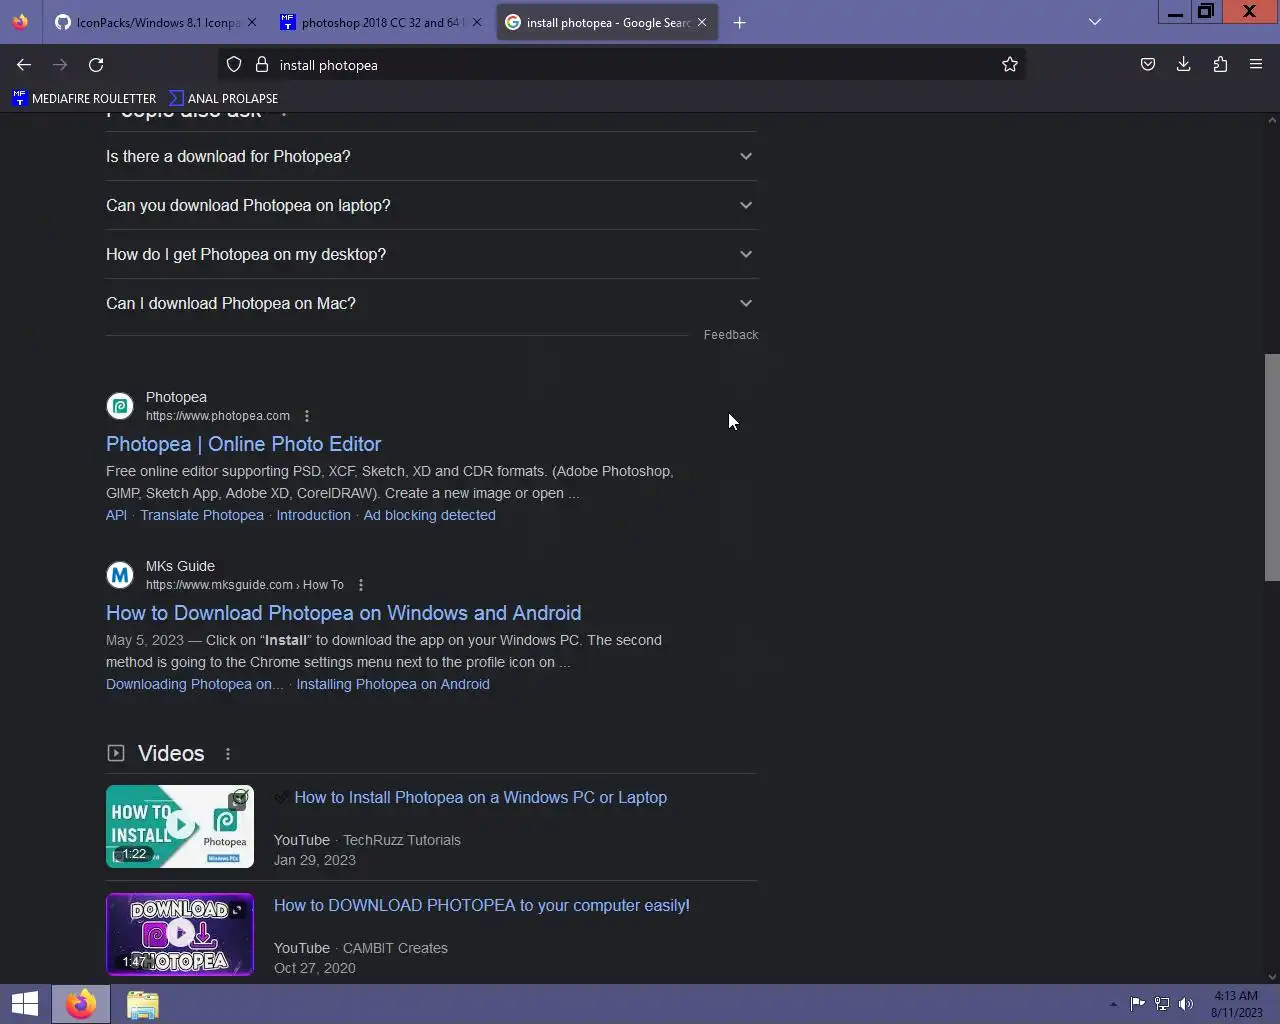Open a new tab with plus button

click(x=740, y=22)
